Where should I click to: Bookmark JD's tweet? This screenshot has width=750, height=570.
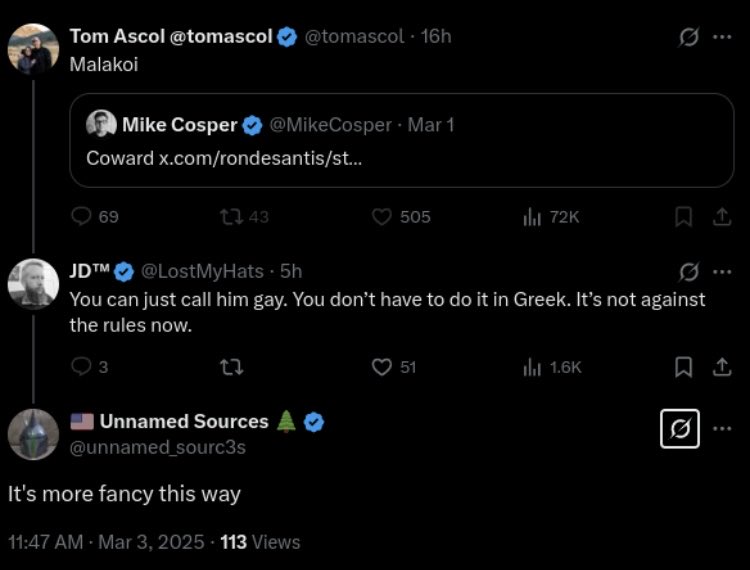pos(684,367)
